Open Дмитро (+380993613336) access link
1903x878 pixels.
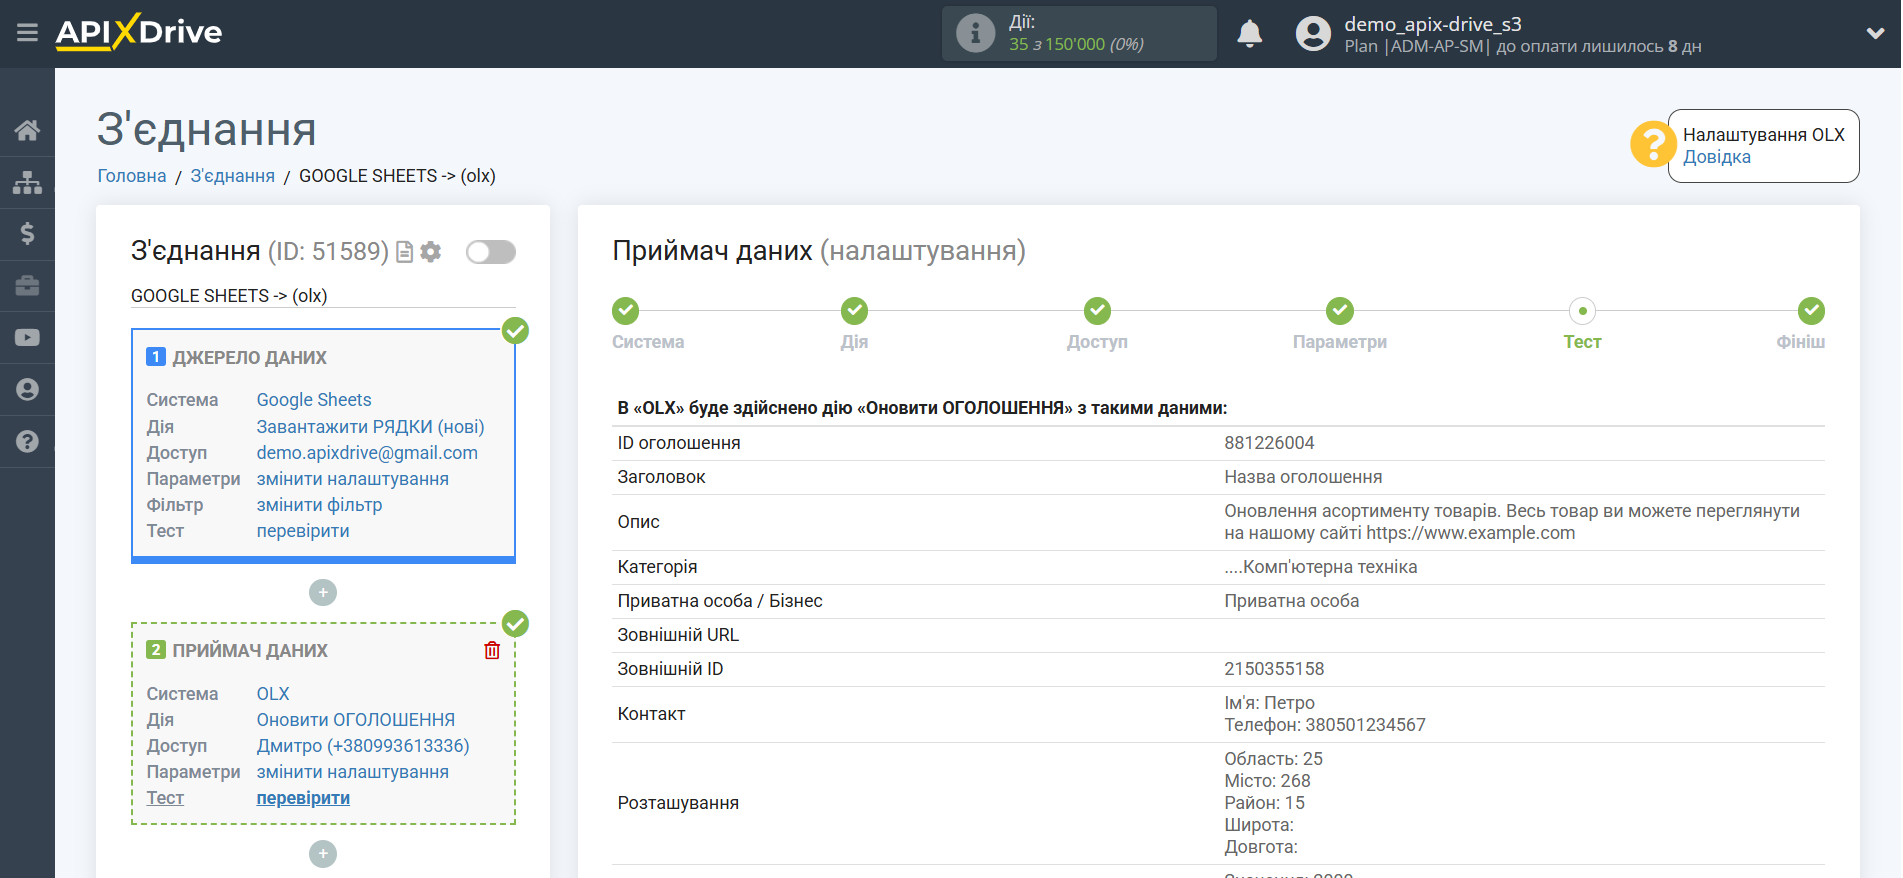point(363,746)
